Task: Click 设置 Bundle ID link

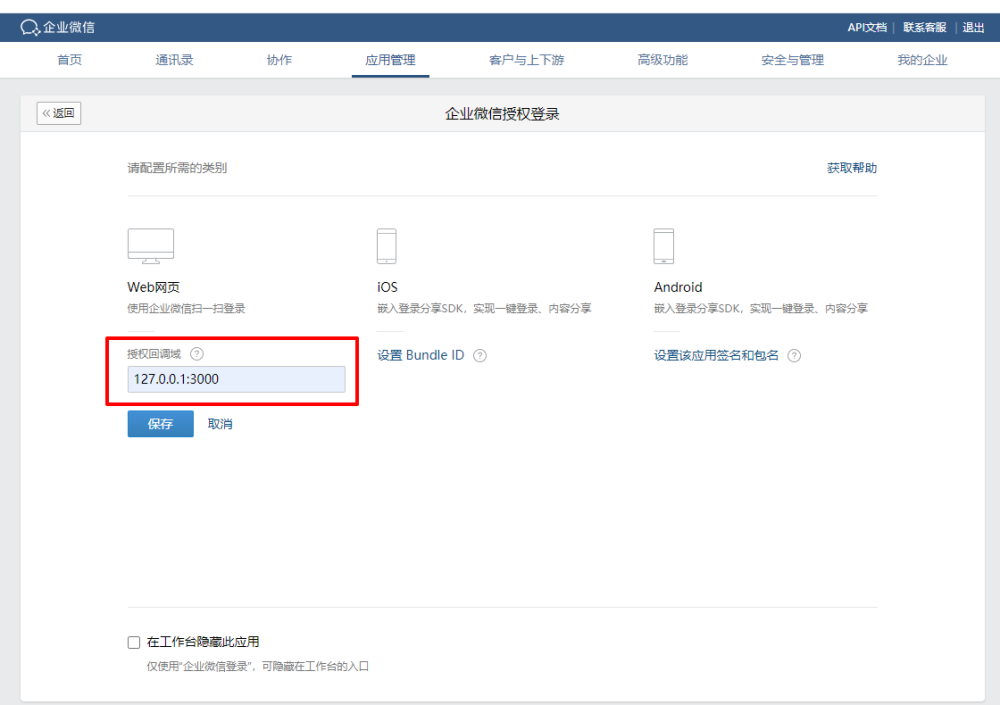Action: click(x=421, y=355)
